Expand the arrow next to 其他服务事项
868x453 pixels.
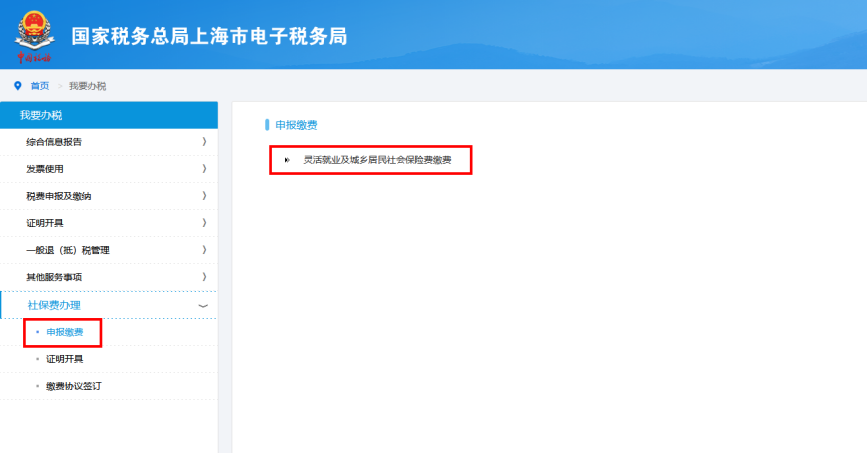[x=204, y=277]
